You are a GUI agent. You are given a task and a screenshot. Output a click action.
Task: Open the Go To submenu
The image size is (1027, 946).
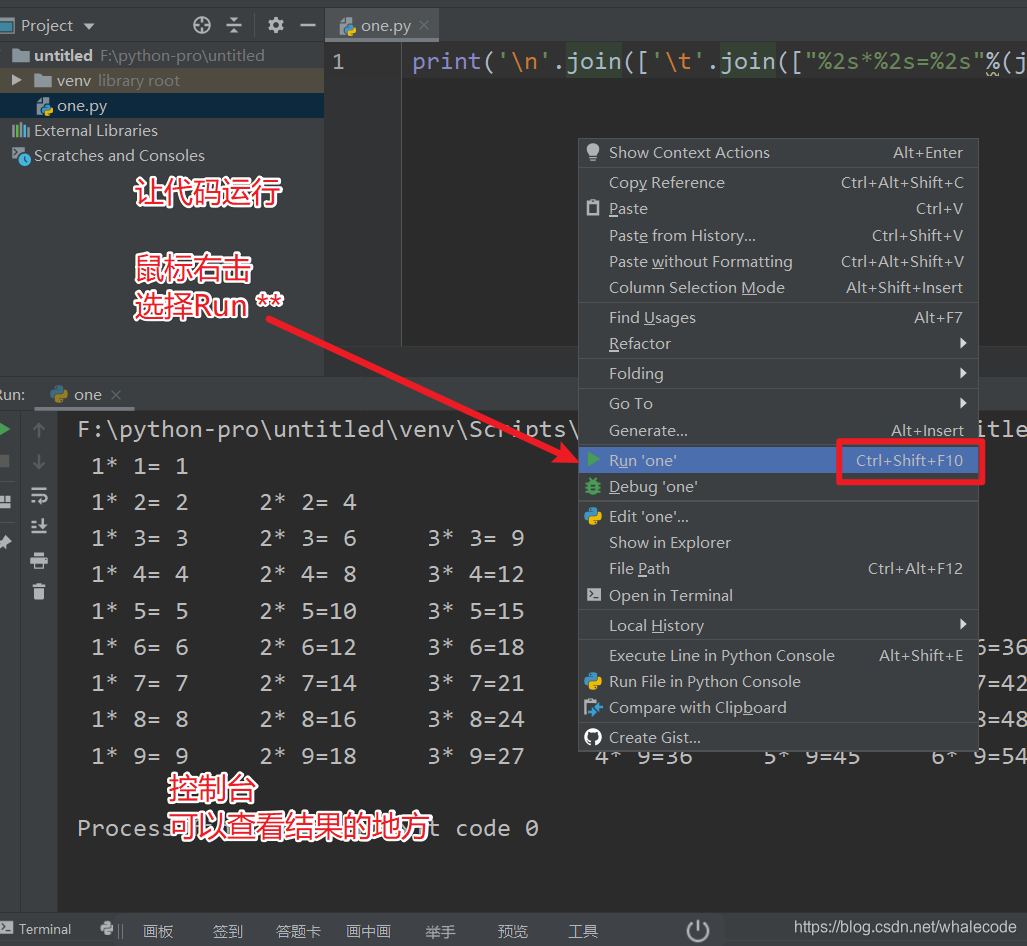point(778,404)
